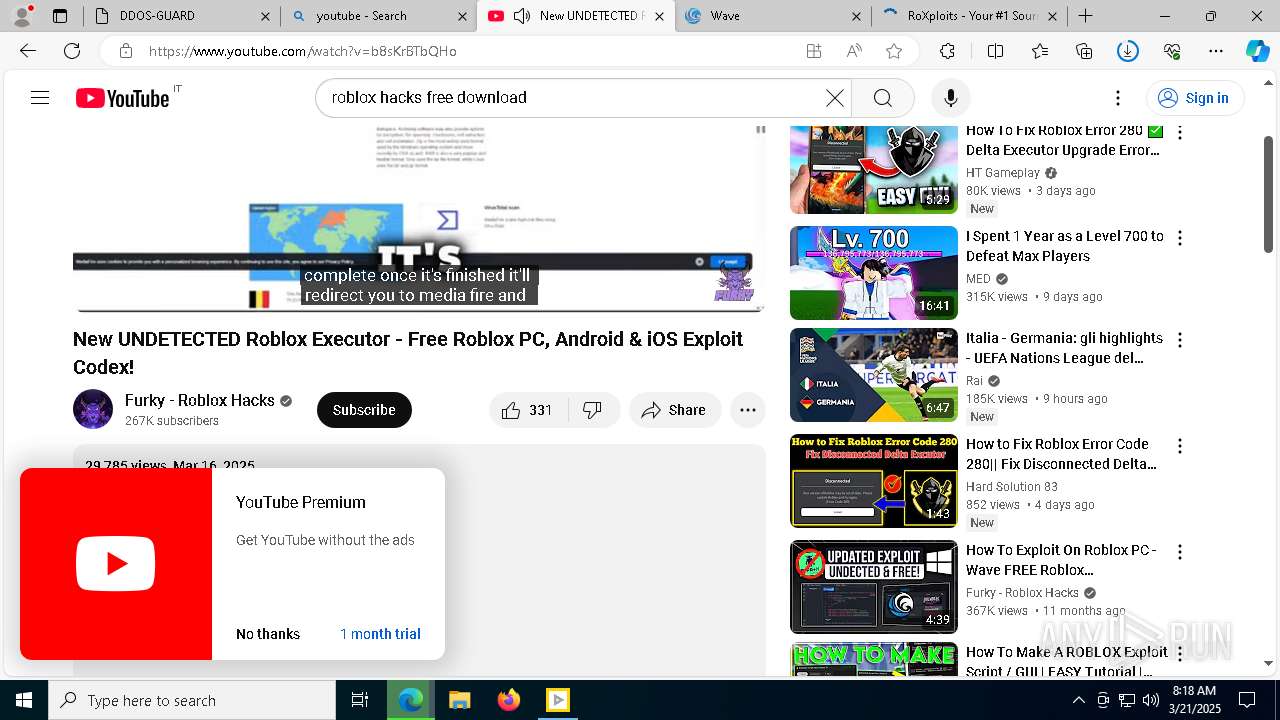
Task: Open Furky channel avatar
Action: click(93, 409)
